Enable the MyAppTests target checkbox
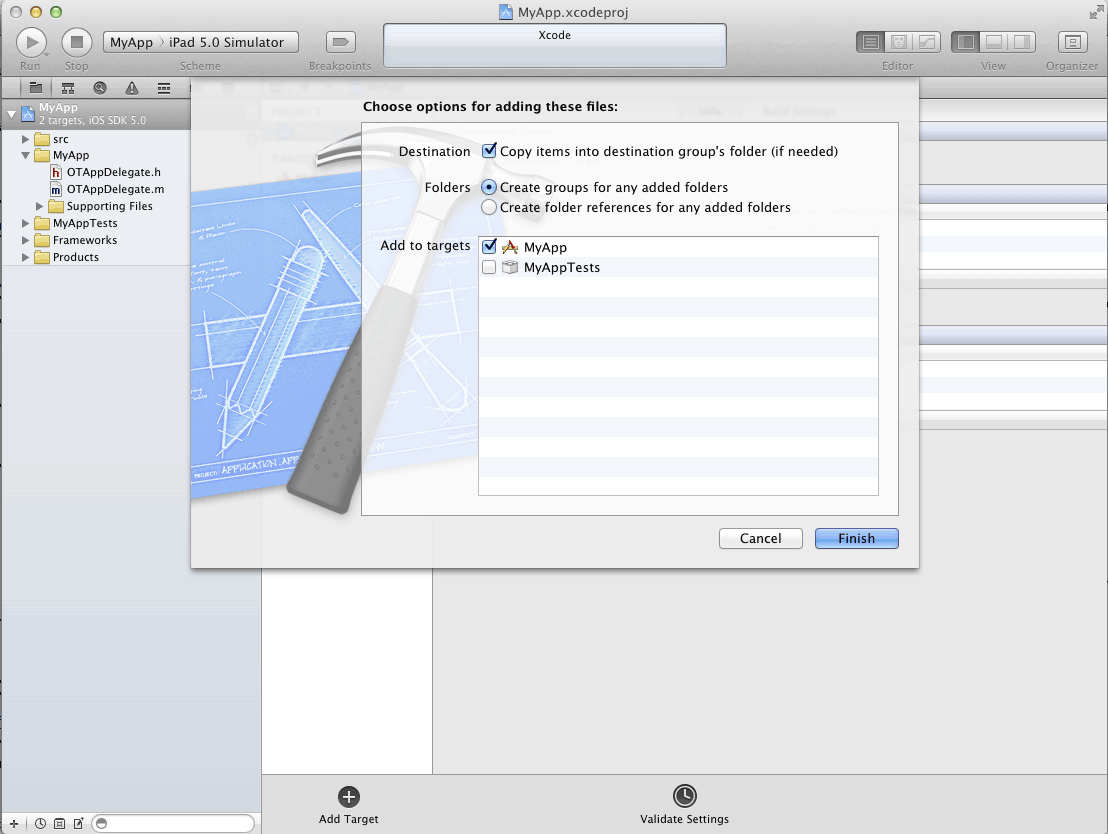 coord(489,267)
